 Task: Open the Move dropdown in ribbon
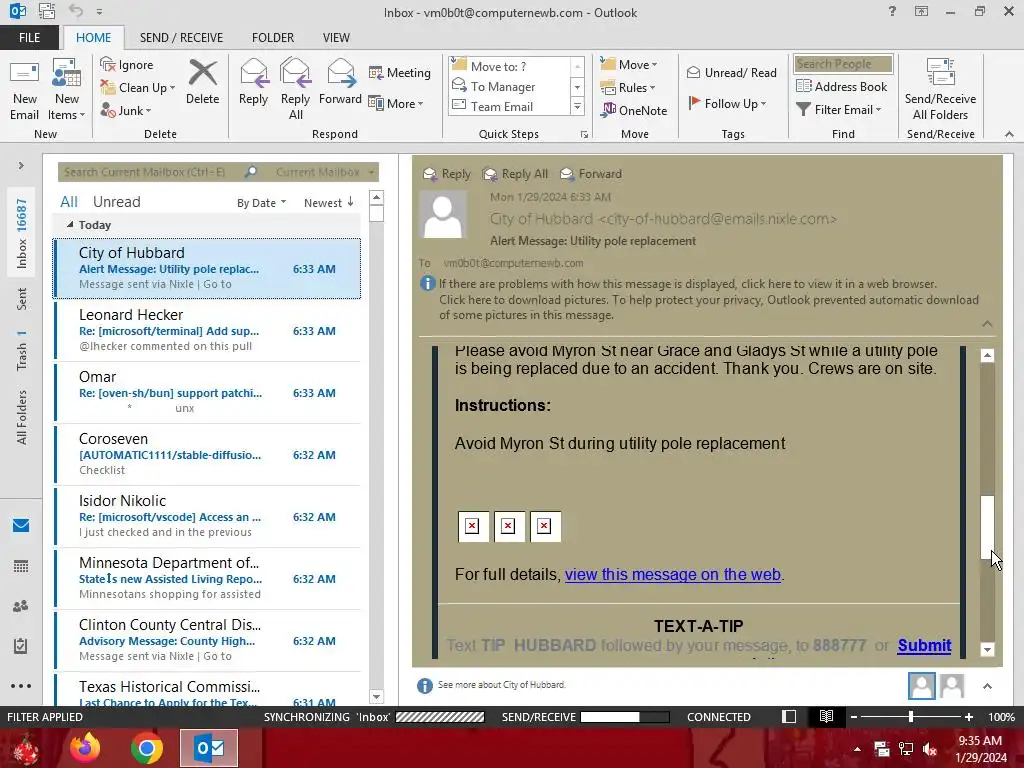629,65
